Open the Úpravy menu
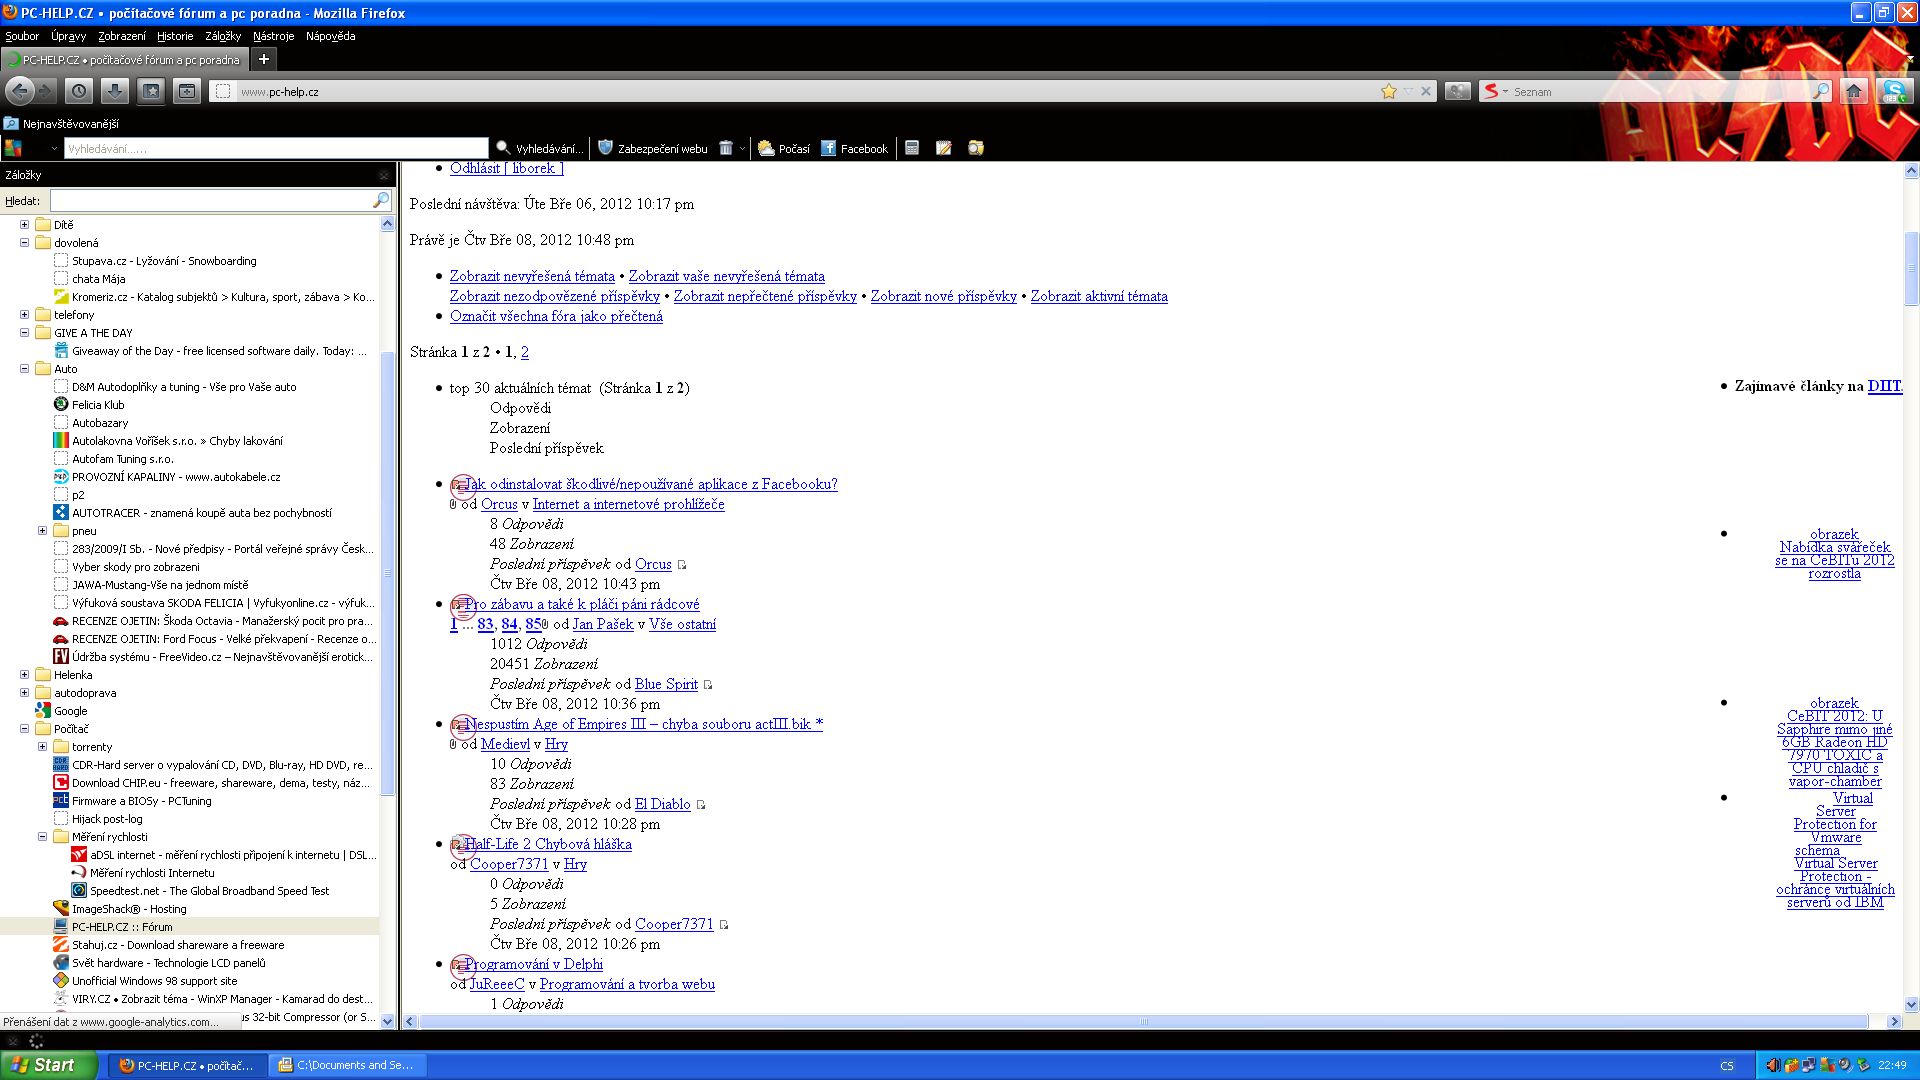1920x1080 pixels. 68,36
